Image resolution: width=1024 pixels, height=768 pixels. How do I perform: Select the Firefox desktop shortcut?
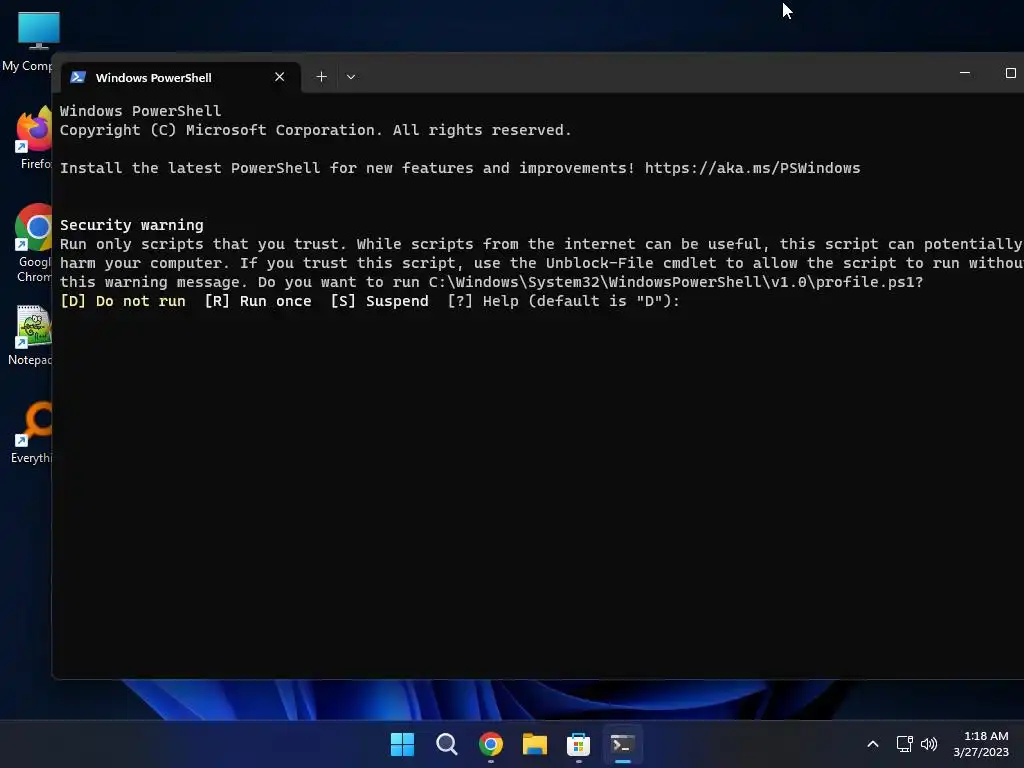tap(34, 137)
